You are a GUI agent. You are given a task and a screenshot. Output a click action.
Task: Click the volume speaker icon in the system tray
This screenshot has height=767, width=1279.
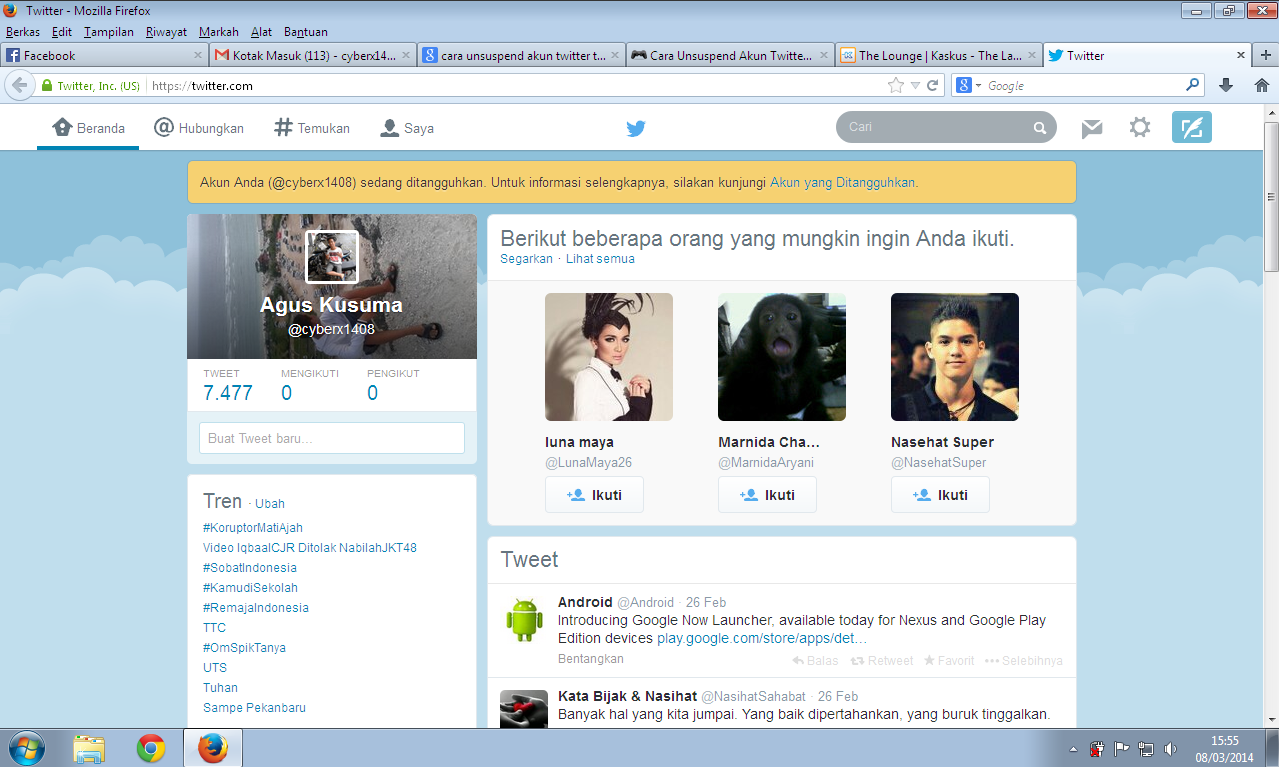pos(1169,748)
